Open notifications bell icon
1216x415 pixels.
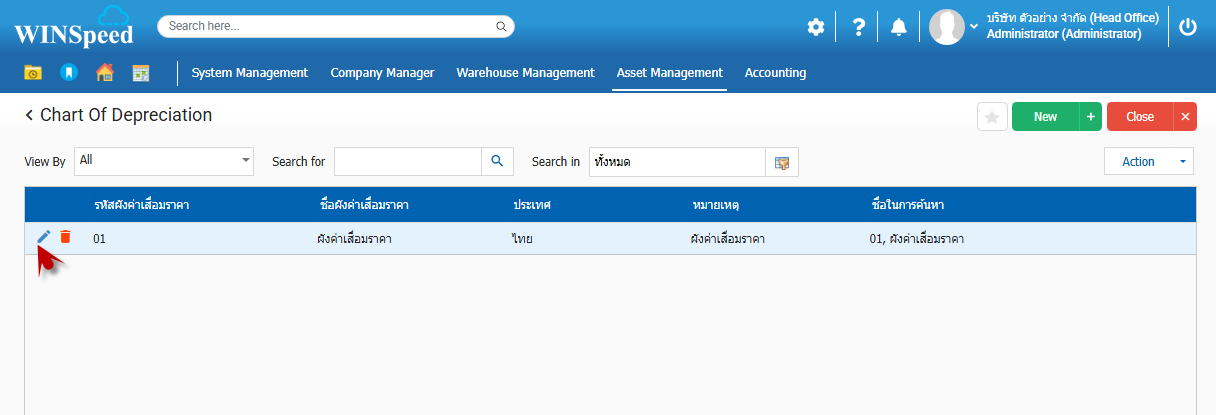click(899, 27)
